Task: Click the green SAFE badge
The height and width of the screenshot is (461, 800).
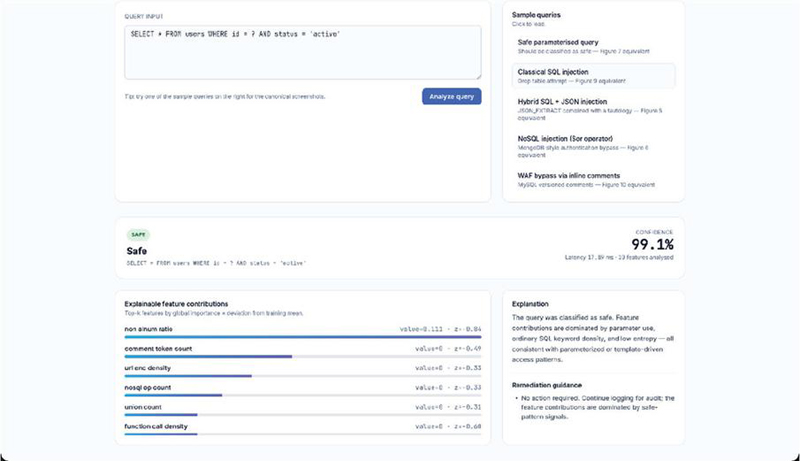Action: (138, 235)
